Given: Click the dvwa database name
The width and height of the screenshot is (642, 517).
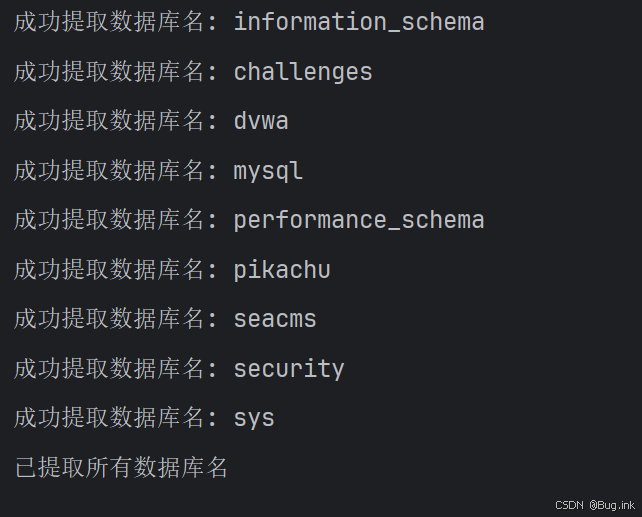Looking at the screenshot, I should pyautogui.click(x=261, y=121).
